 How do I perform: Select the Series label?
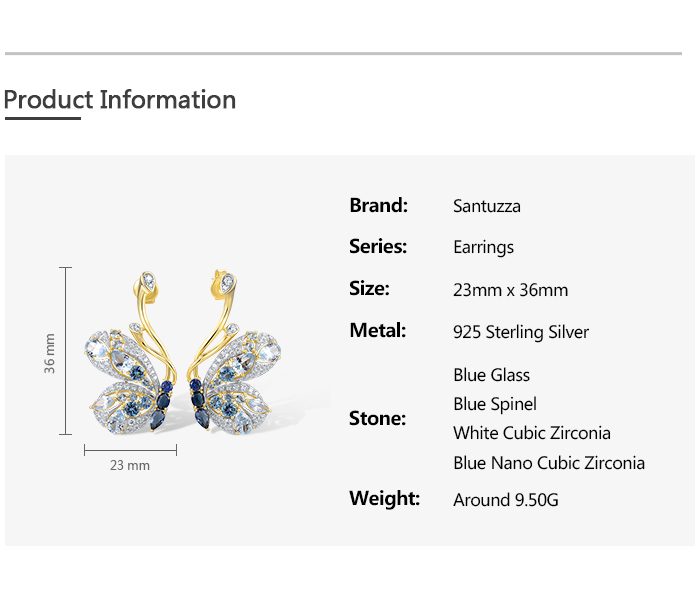(x=378, y=247)
